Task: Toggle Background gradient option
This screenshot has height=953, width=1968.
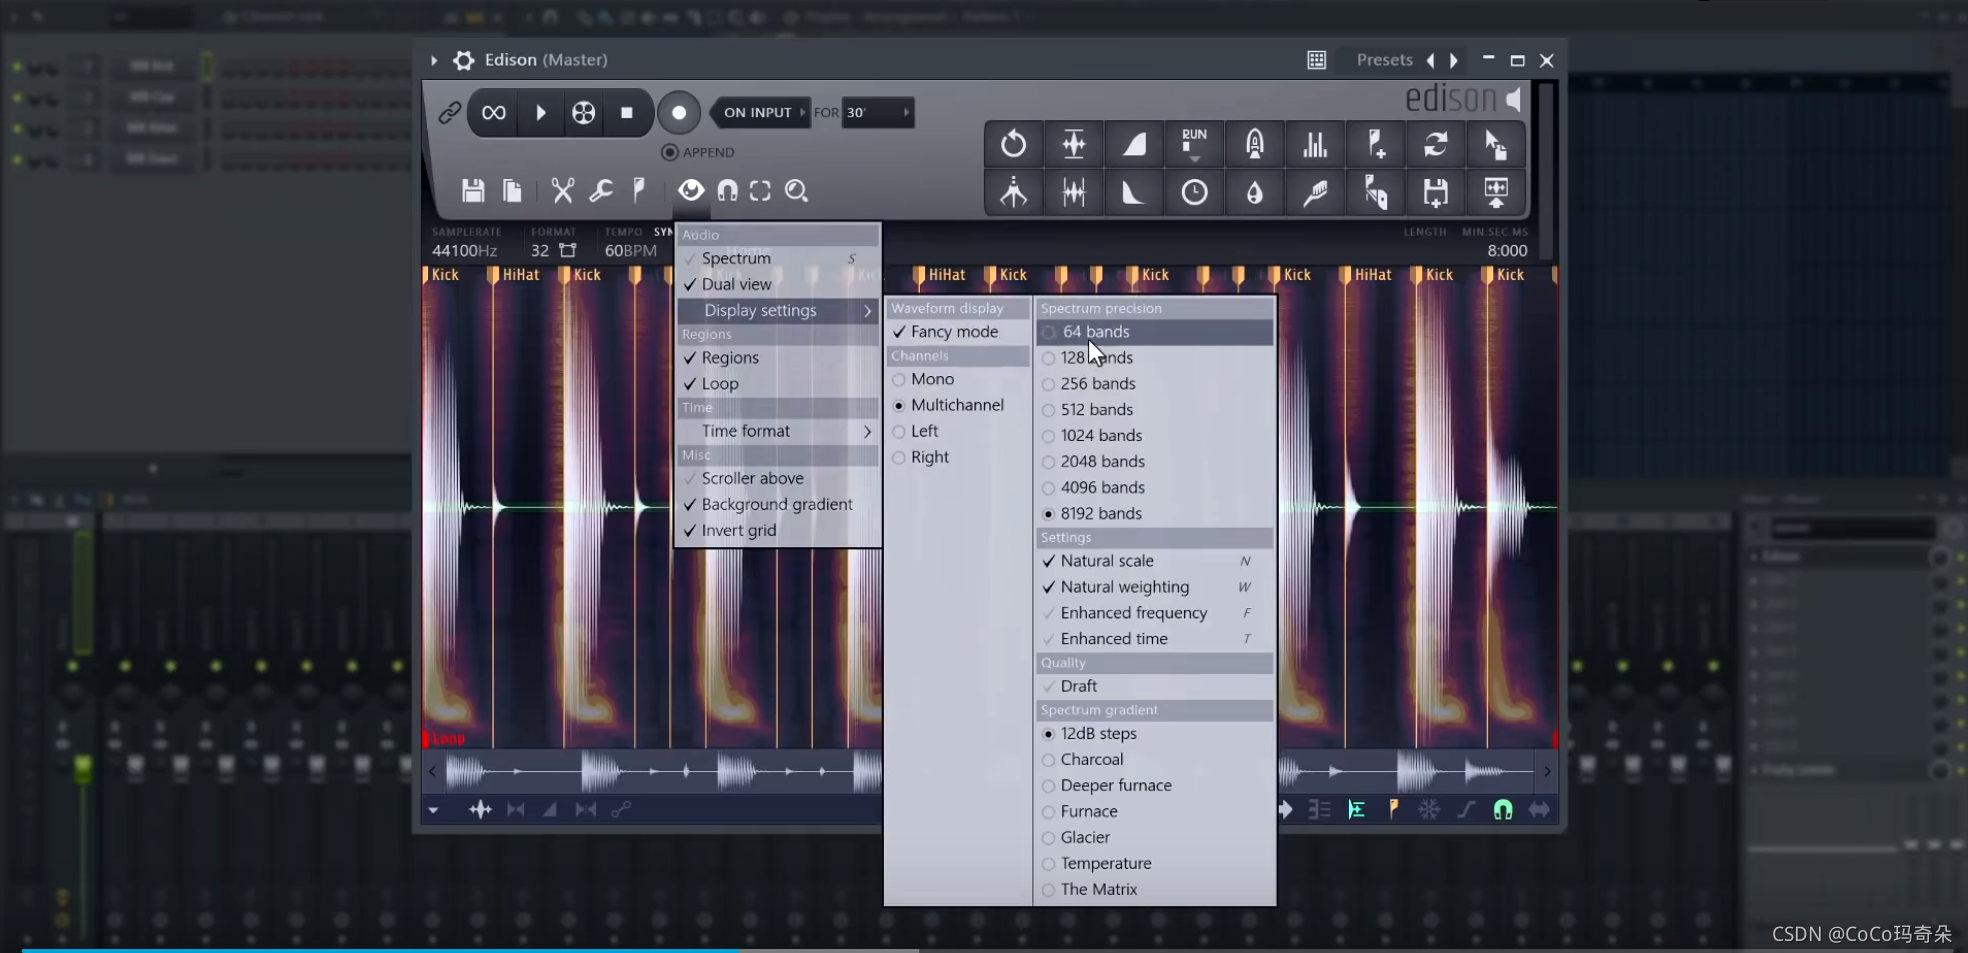Action: [x=778, y=504]
